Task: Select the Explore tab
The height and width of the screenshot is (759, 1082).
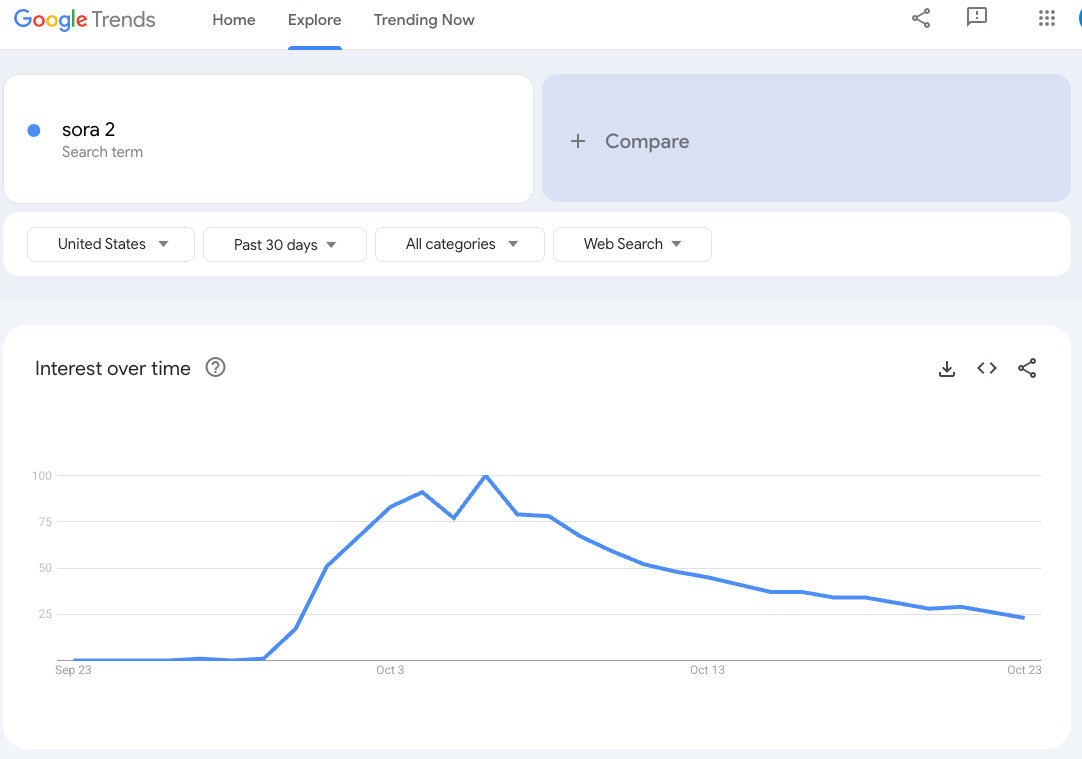Action: pyautogui.click(x=314, y=20)
